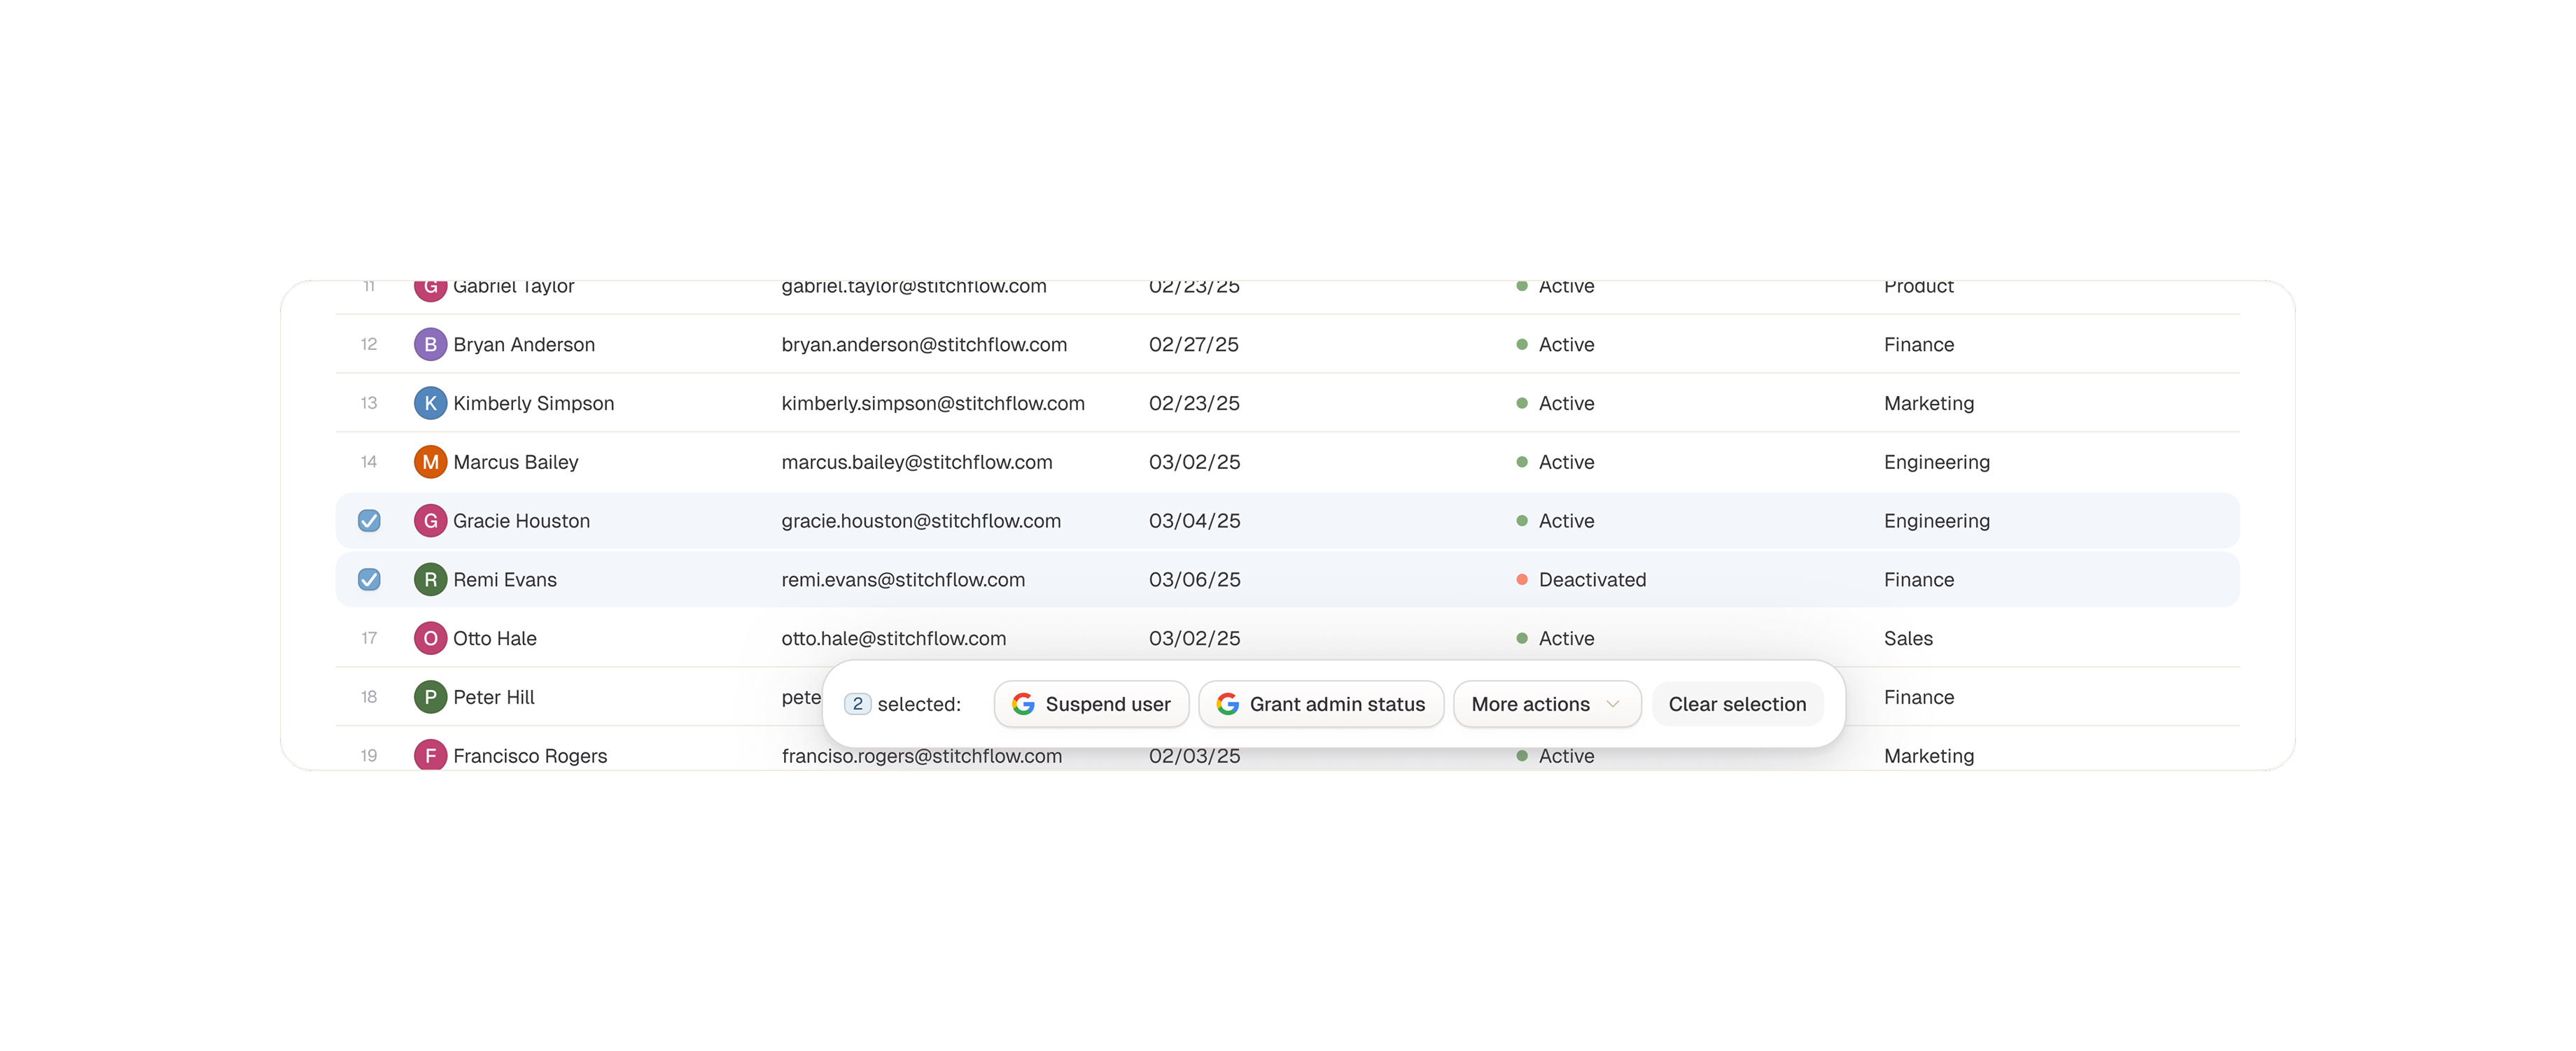Image resolution: width=2576 pixels, height=1051 pixels.
Task: Uncheck the Remi Evans row checkbox
Action: coord(369,580)
